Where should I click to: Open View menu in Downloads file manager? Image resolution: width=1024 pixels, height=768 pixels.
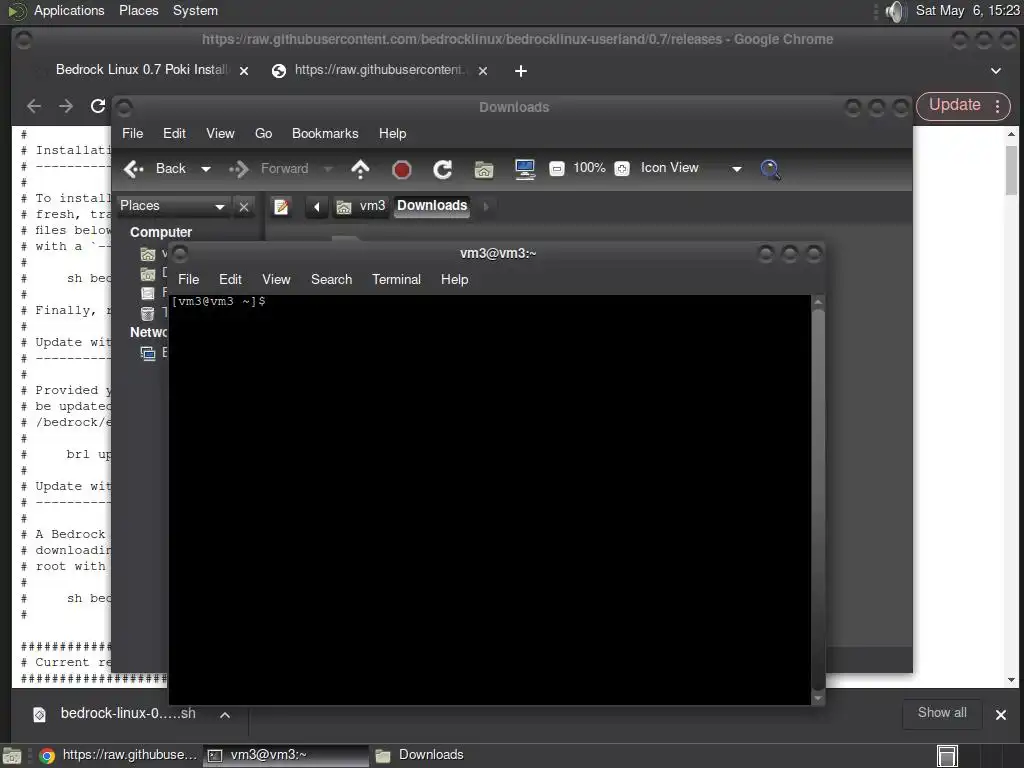220,133
